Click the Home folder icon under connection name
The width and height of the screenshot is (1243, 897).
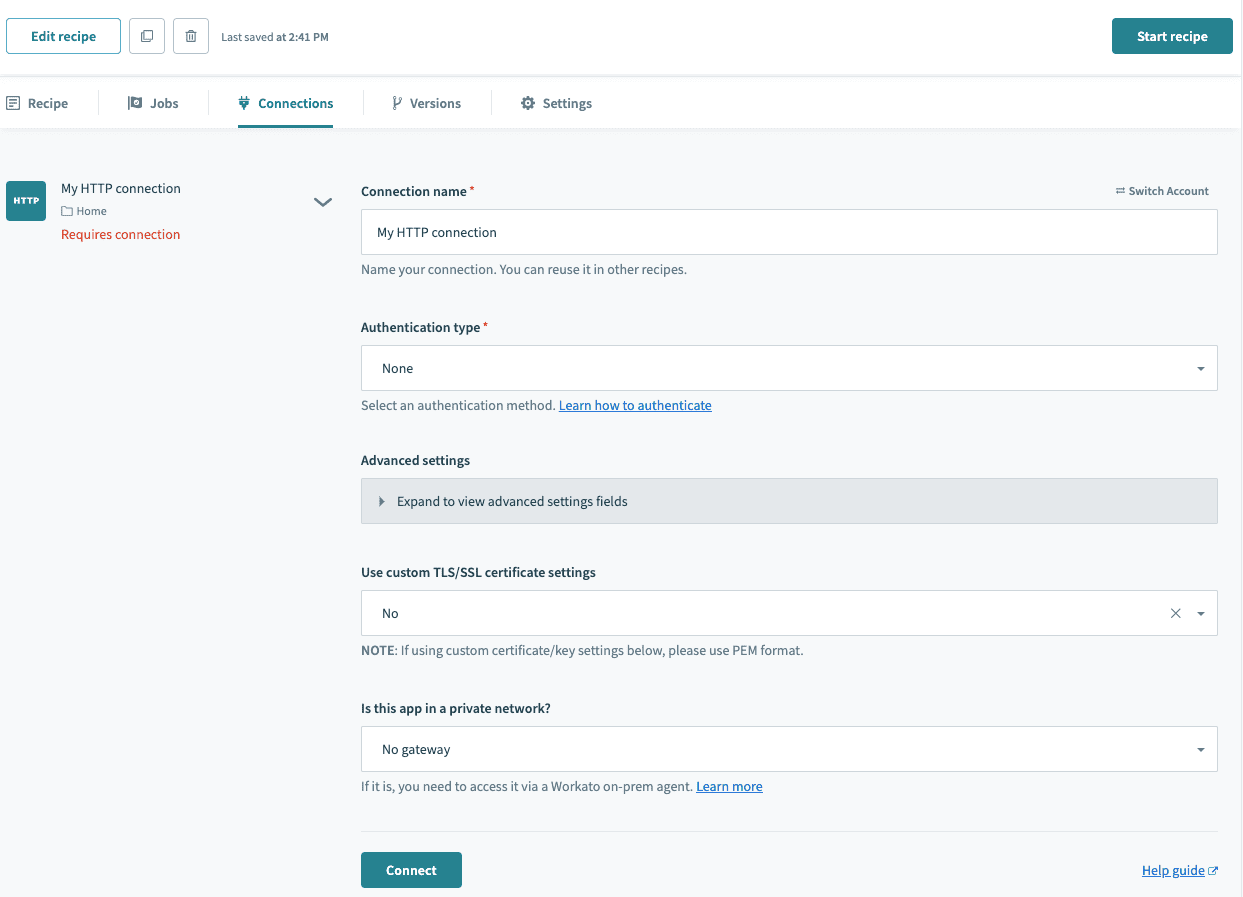66,210
